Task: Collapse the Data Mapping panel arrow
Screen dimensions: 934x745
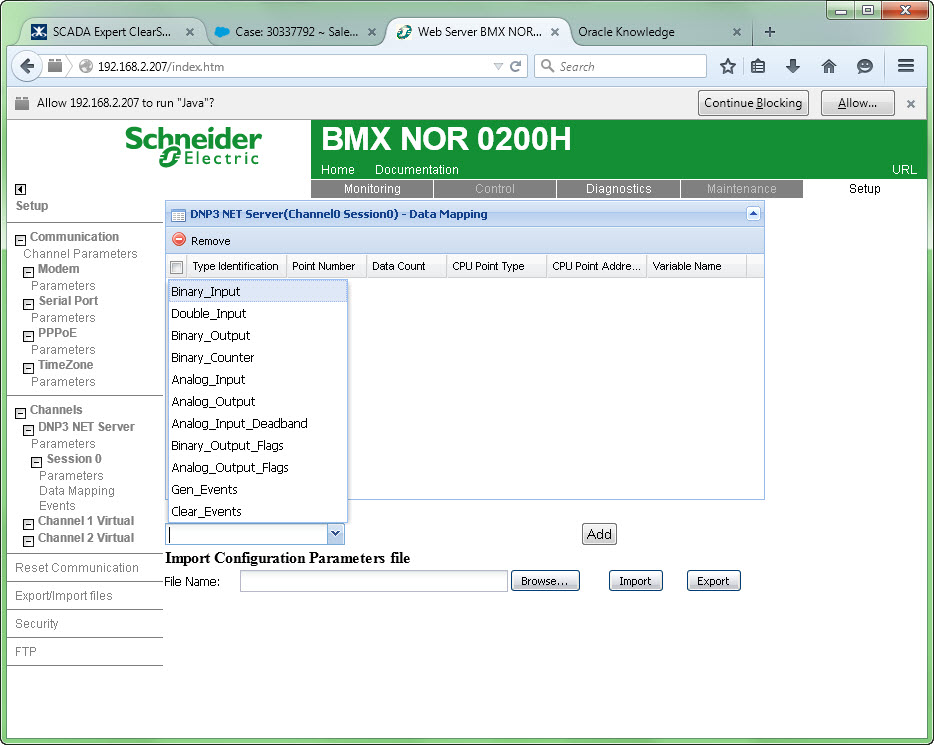Action: click(x=753, y=213)
